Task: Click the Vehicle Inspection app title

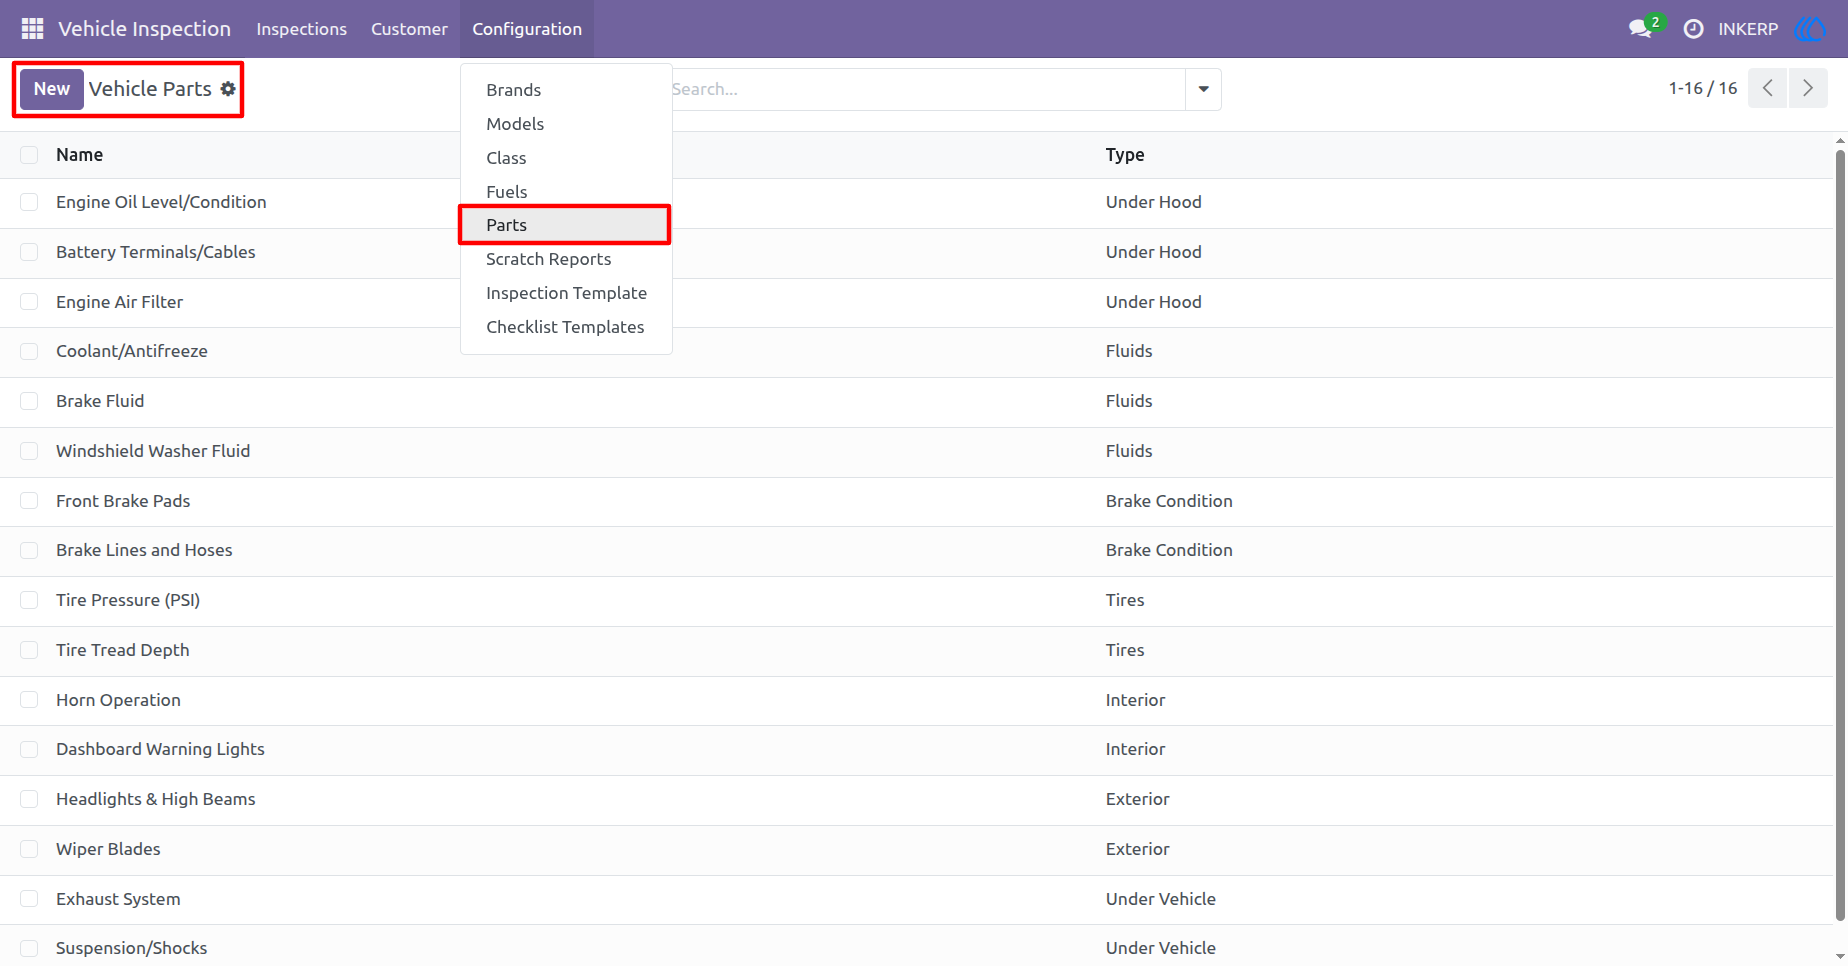Action: tap(144, 29)
